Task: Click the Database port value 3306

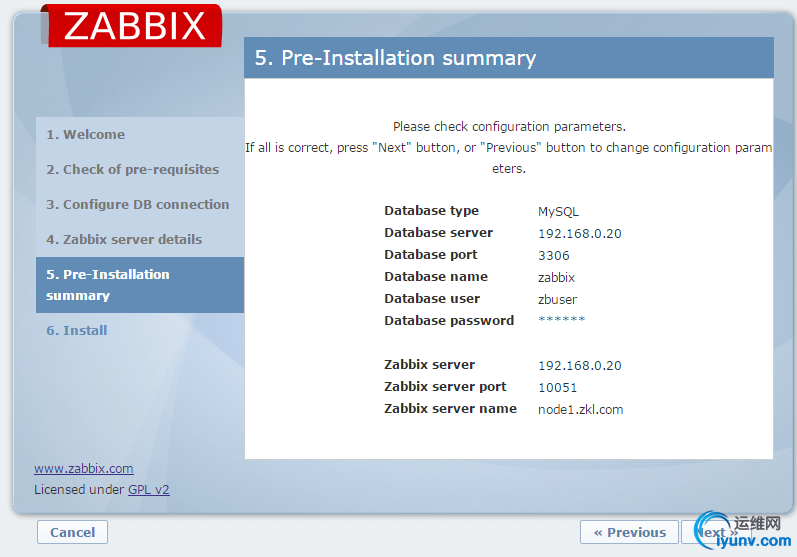Action: point(554,255)
